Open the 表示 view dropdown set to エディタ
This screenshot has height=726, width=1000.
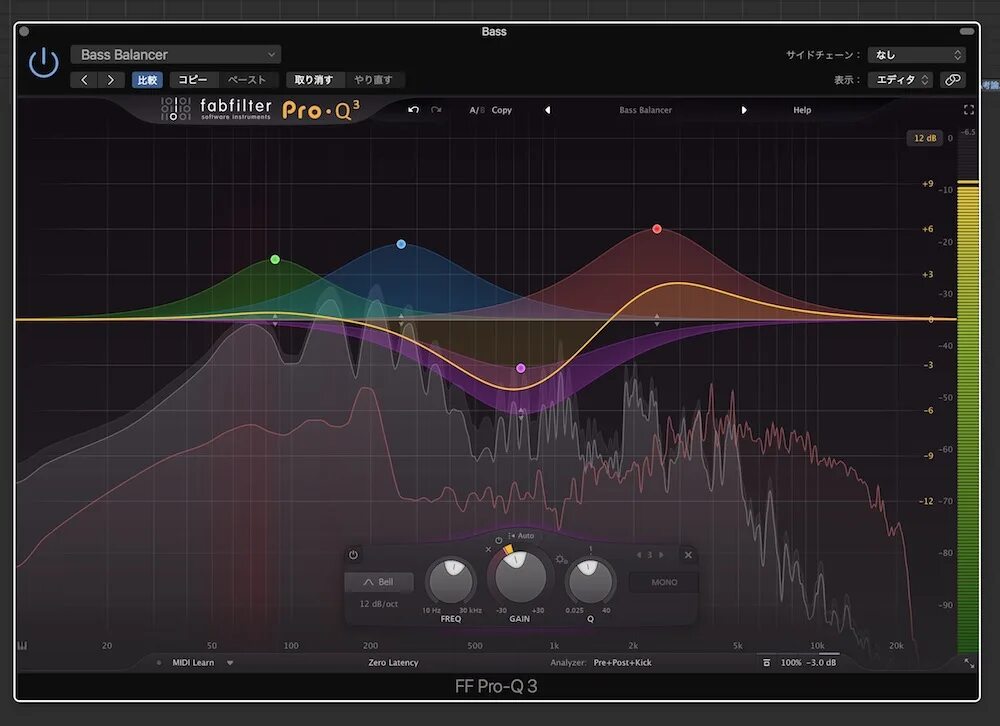click(901, 80)
